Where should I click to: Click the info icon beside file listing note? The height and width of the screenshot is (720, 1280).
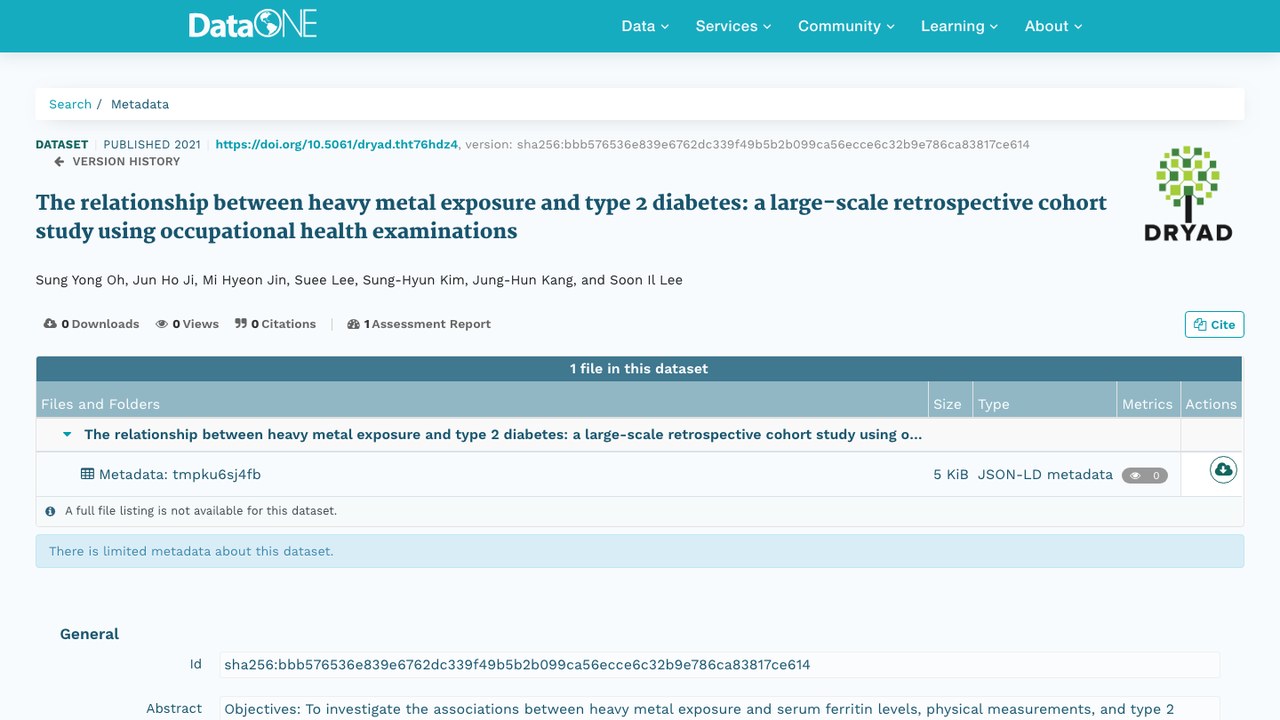coord(51,511)
